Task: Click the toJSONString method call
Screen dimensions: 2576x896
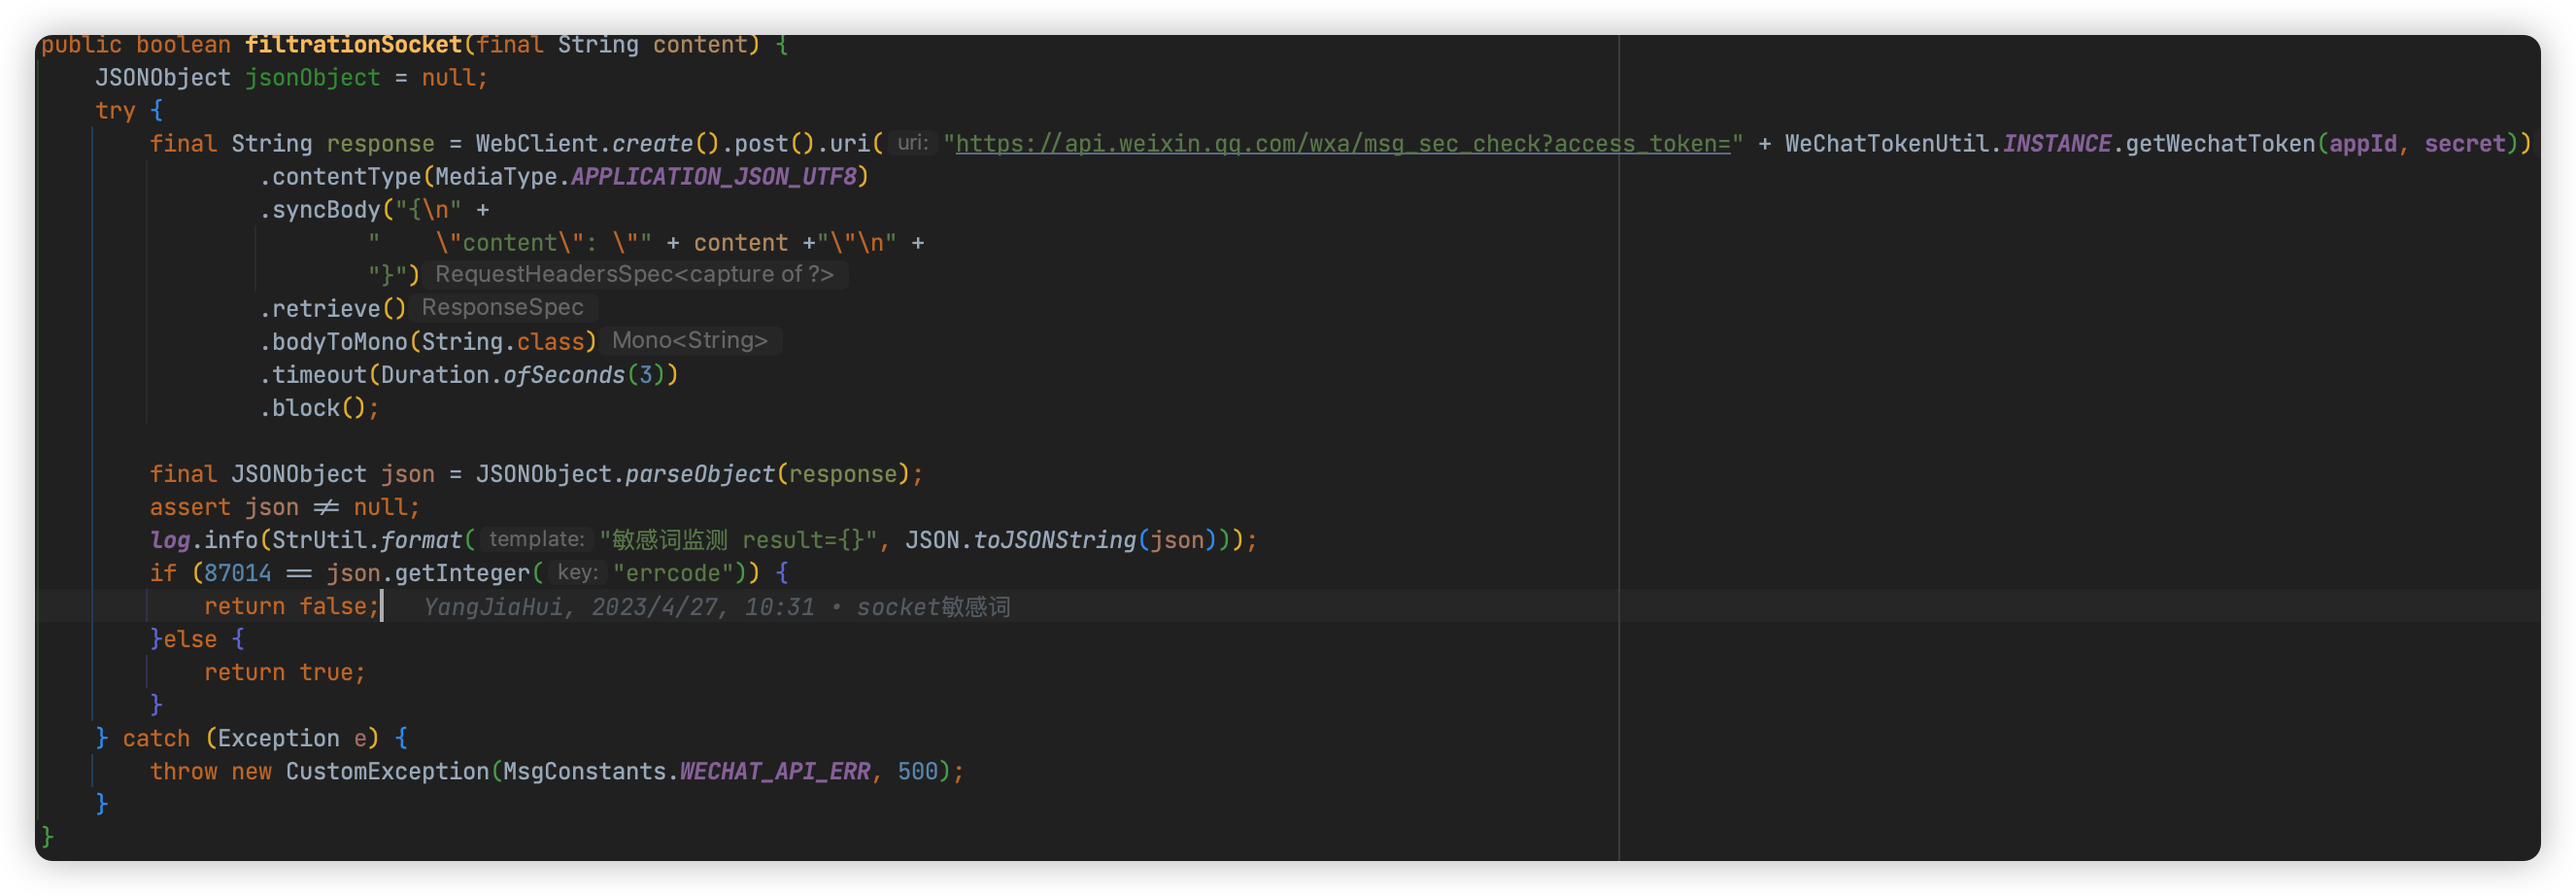Action: tap(1054, 540)
